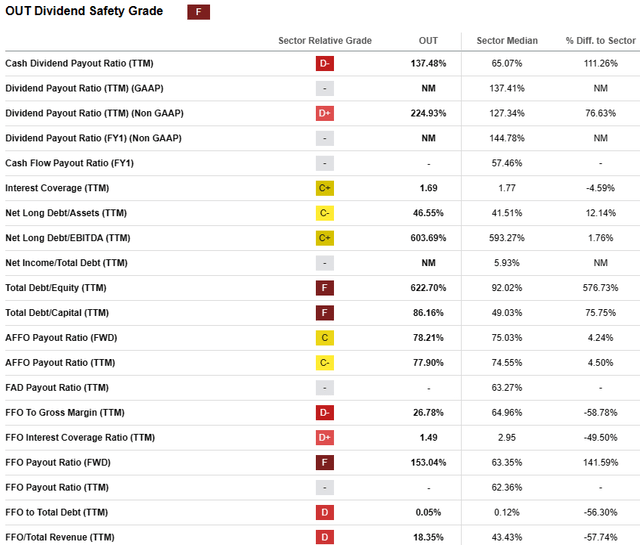Screen dimensions: 640x545
Task: Click the D grade for FFO to Total Debt
Action: point(324,512)
